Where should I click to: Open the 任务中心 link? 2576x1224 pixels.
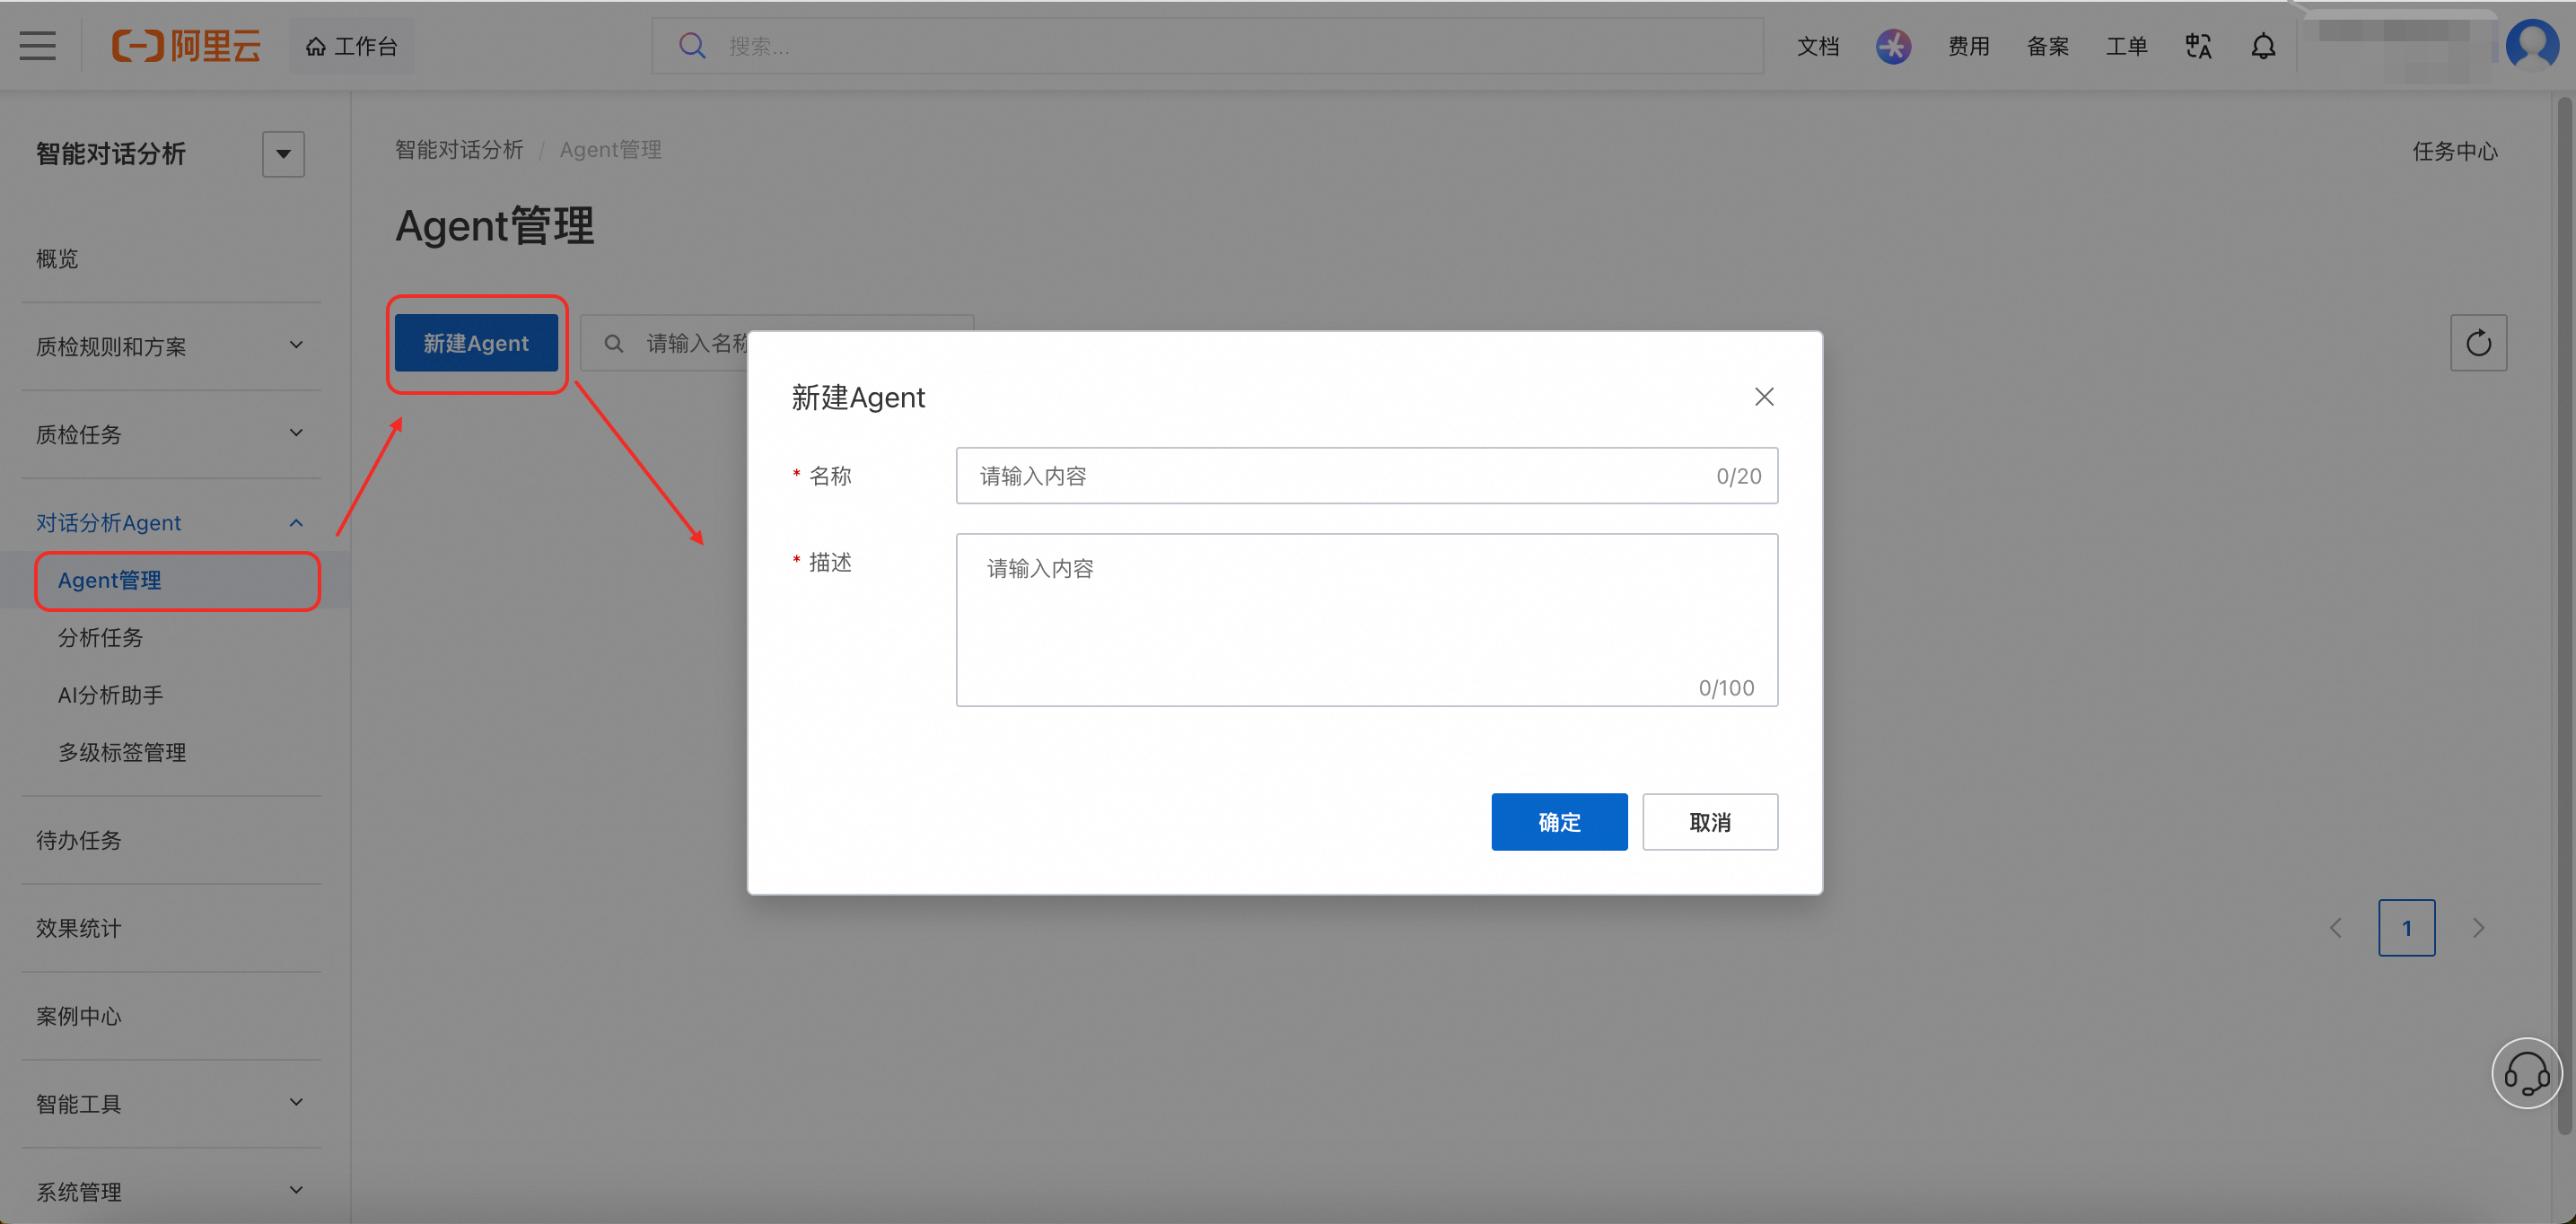pos(2454,151)
